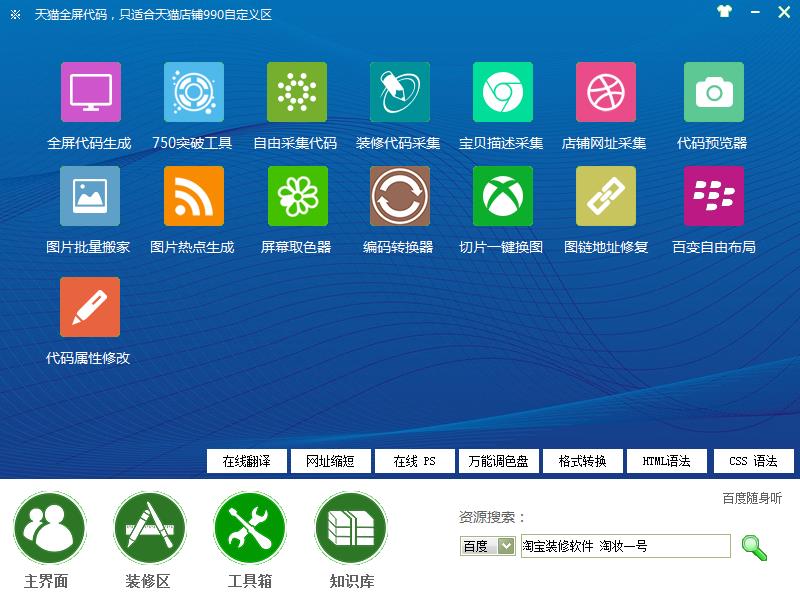Open the 切片一键换图 slice image replacer
The image size is (800, 598).
click(x=502, y=198)
